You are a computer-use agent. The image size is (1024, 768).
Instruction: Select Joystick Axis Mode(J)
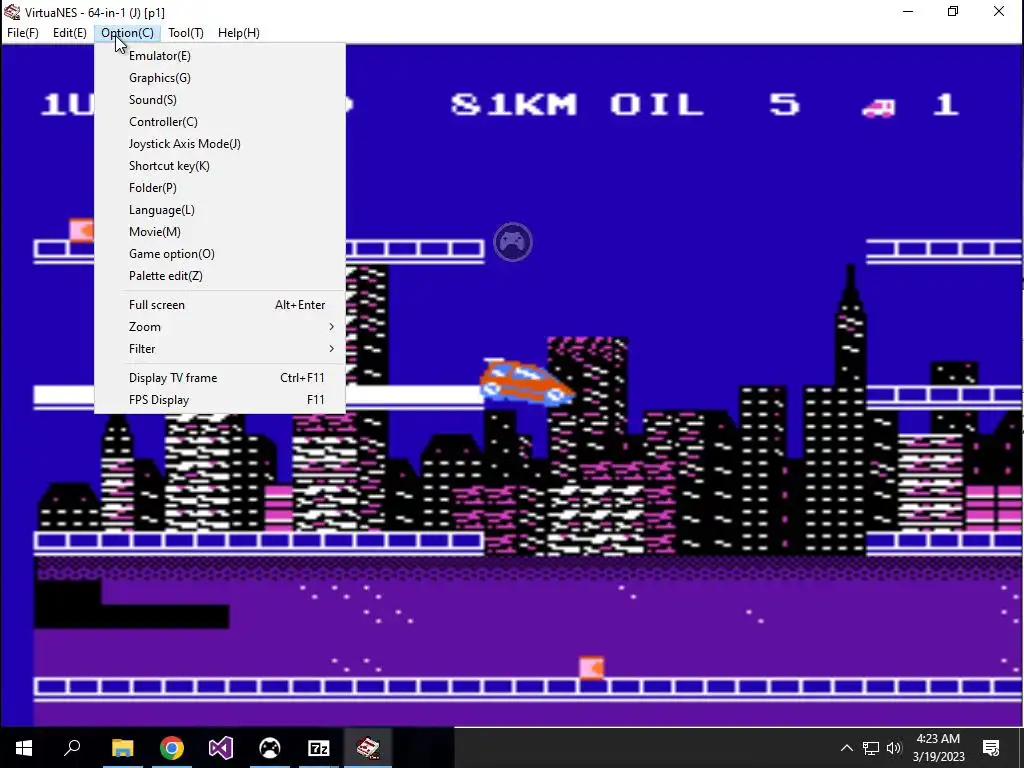pyautogui.click(x=220, y=144)
